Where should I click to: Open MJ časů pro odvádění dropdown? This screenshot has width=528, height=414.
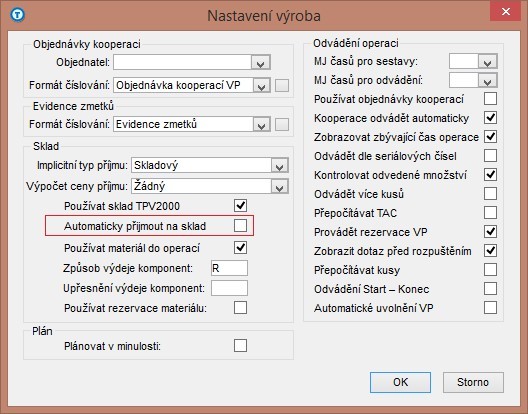pyautogui.click(x=488, y=81)
